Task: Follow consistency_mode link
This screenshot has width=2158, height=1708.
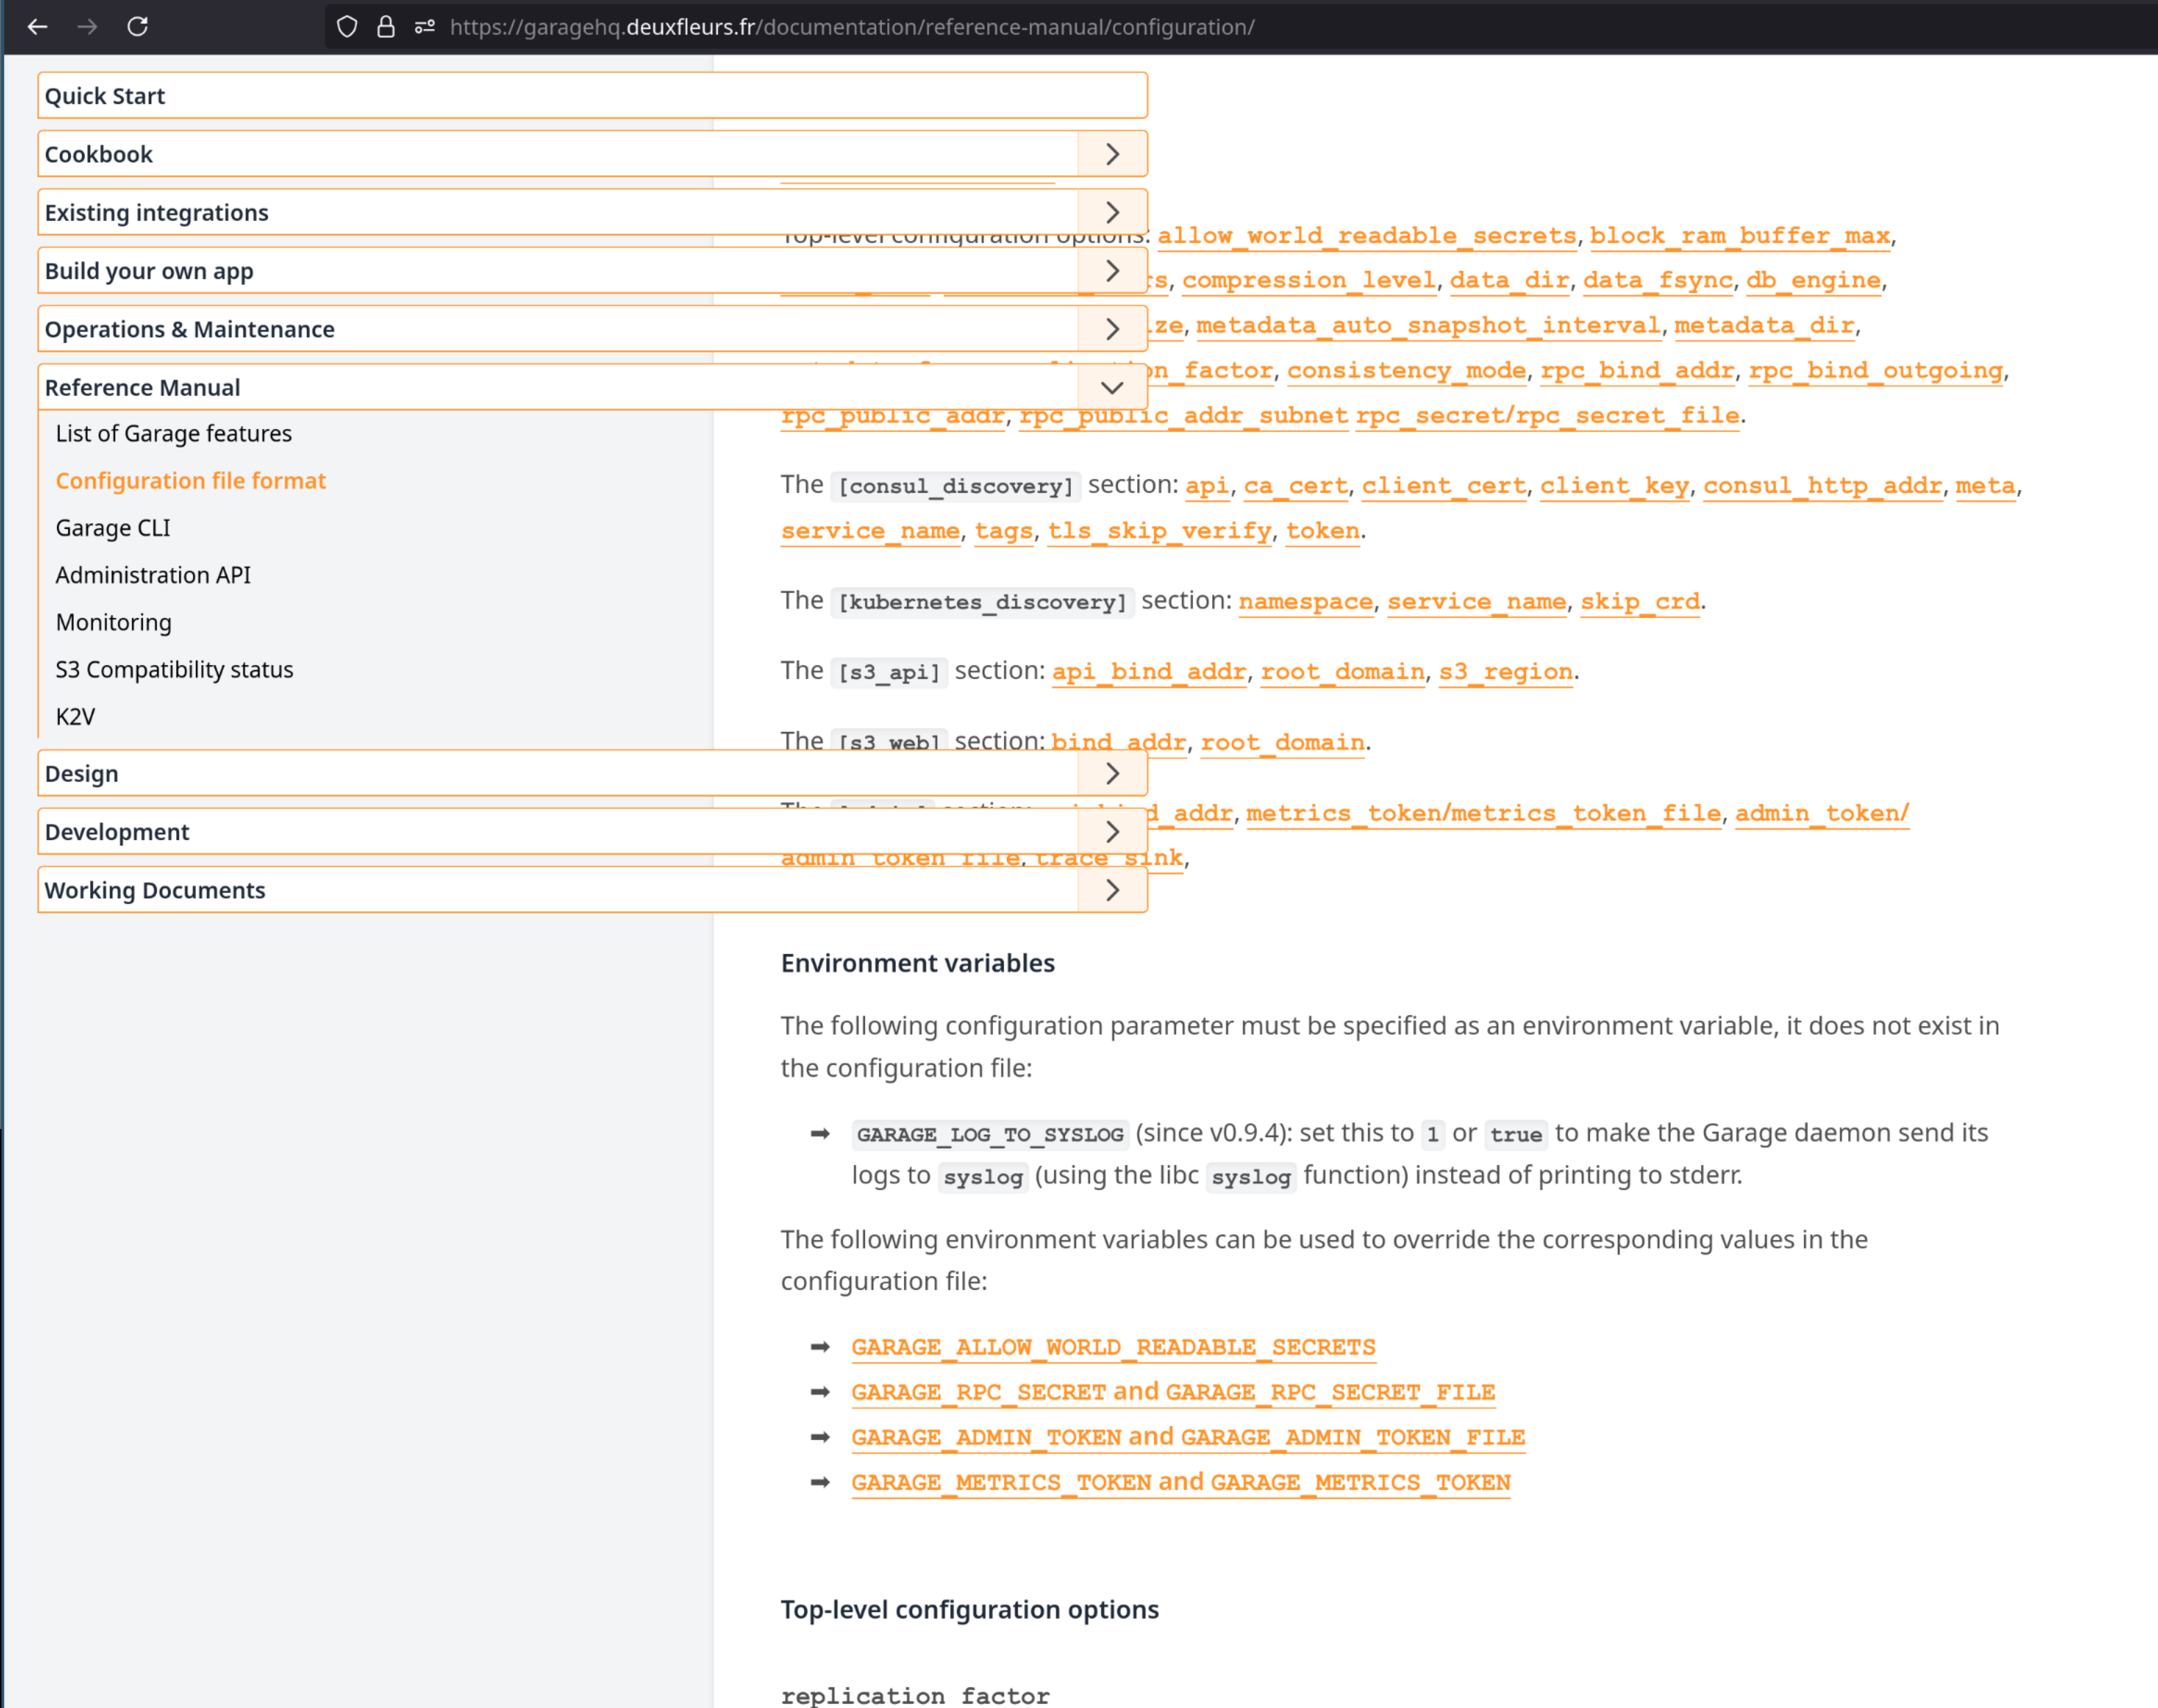Action: tap(1407, 371)
